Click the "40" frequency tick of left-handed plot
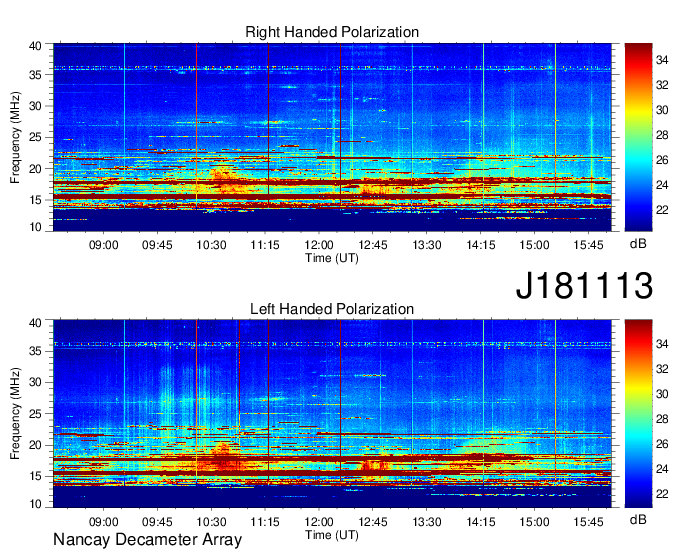Viewport: 680px width, 552px height. coord(35,323)
